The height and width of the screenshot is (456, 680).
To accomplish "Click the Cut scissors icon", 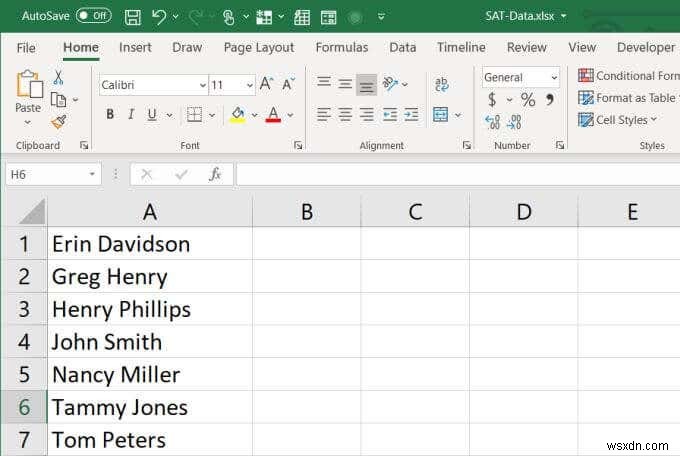I will coord(58,77).
